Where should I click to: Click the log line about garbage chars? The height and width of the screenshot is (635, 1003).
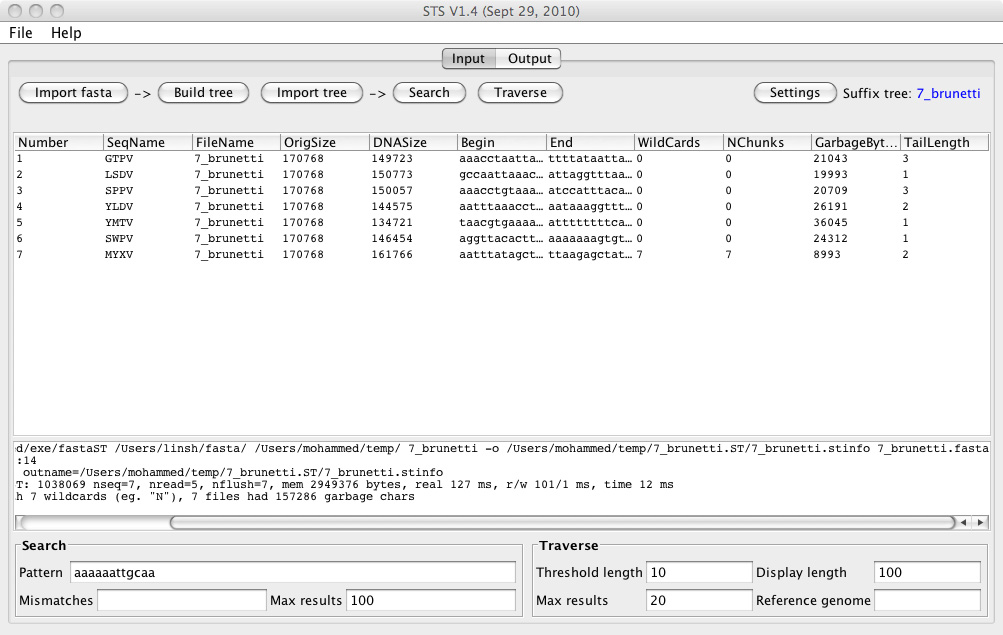(216, 497)
